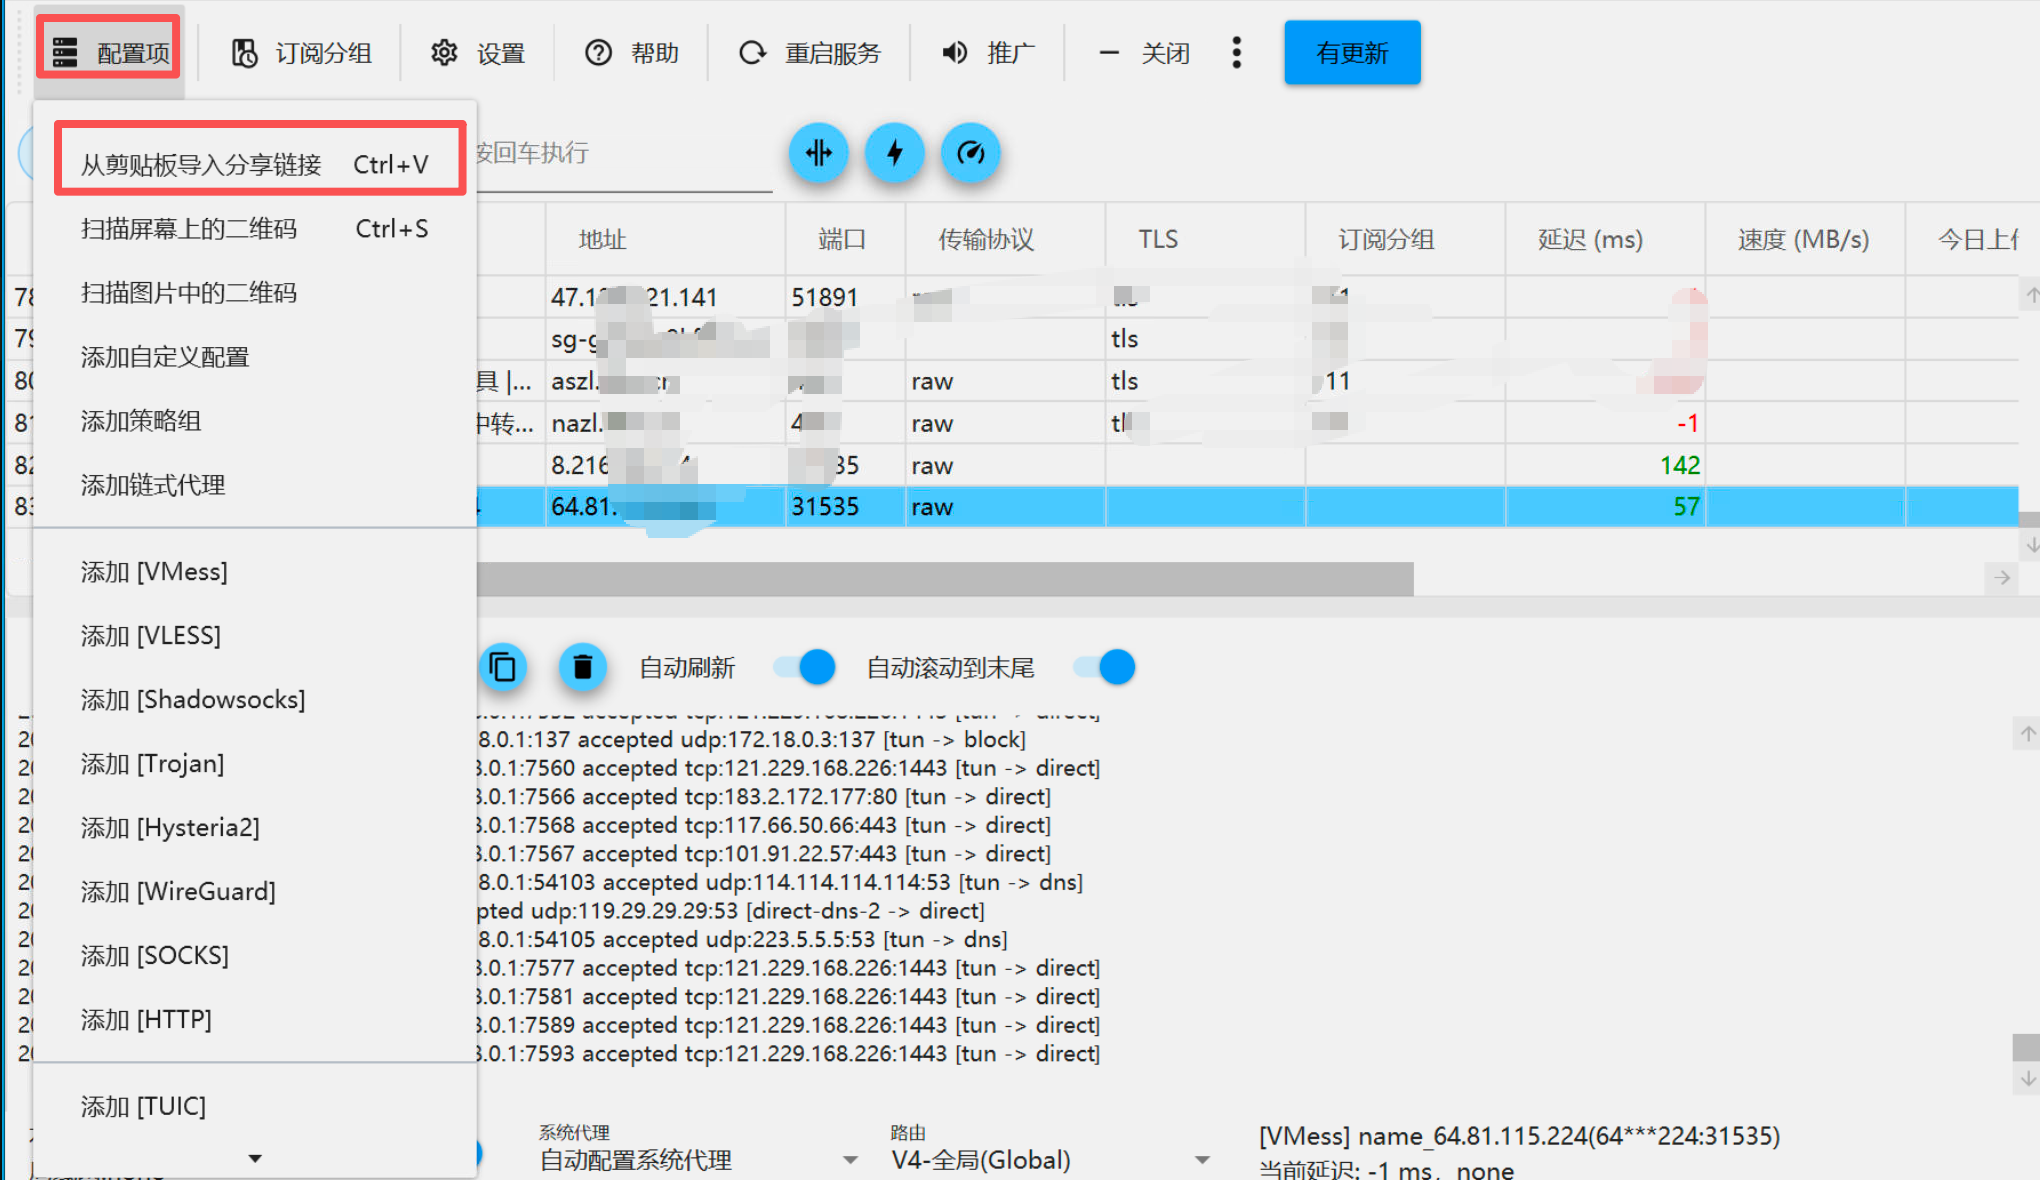
Task: Open the 系统代理 dropdown
Action: point(698,1160)
